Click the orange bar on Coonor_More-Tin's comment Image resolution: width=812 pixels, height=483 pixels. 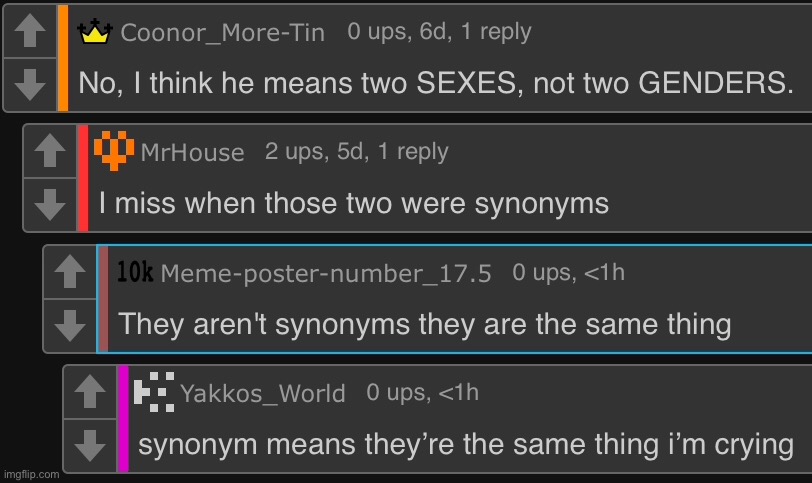click(x=63, y=58)
